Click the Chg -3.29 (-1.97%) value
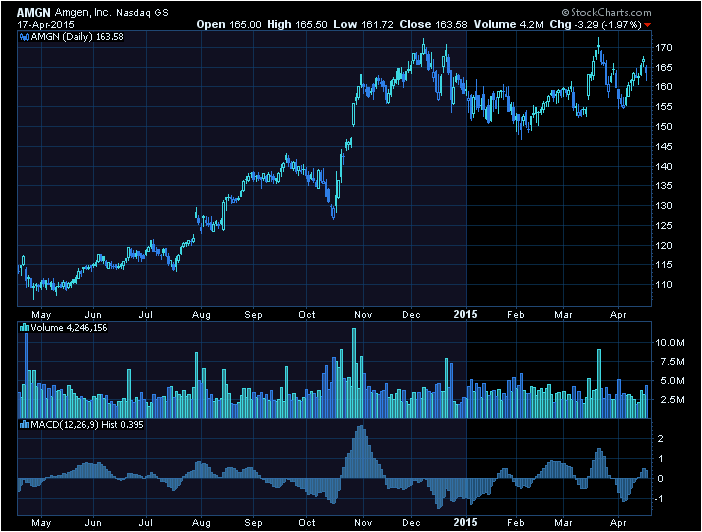Viewport: 702px width, 532px height. coord(595,25)
